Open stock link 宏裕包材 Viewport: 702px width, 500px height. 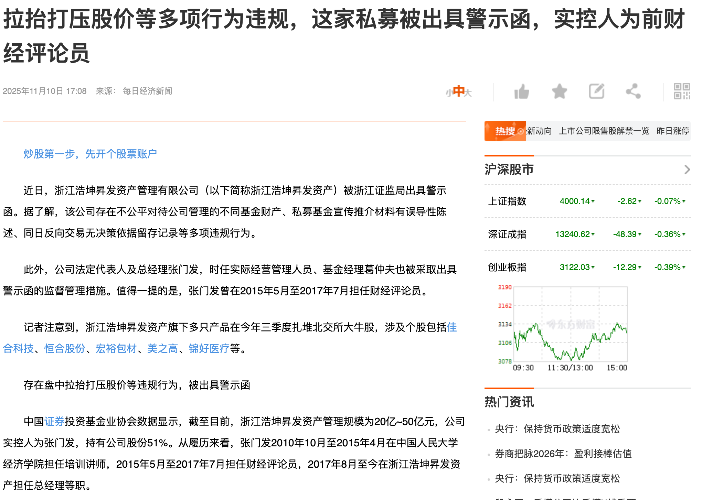[116, 348]
